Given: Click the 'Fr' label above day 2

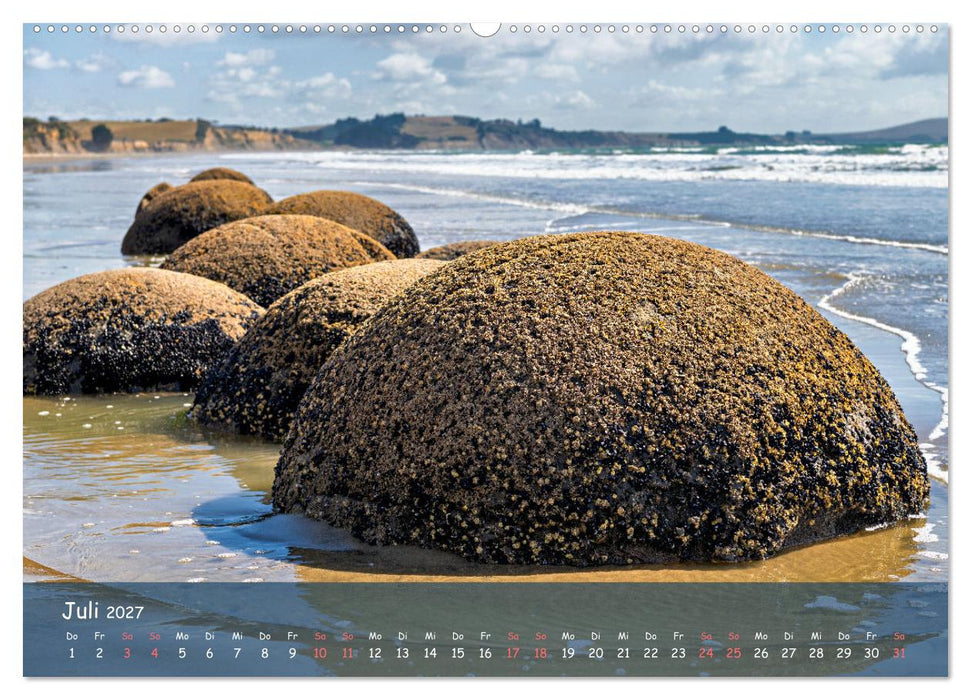Looking at the screenshot, I should tap(99, 636).
